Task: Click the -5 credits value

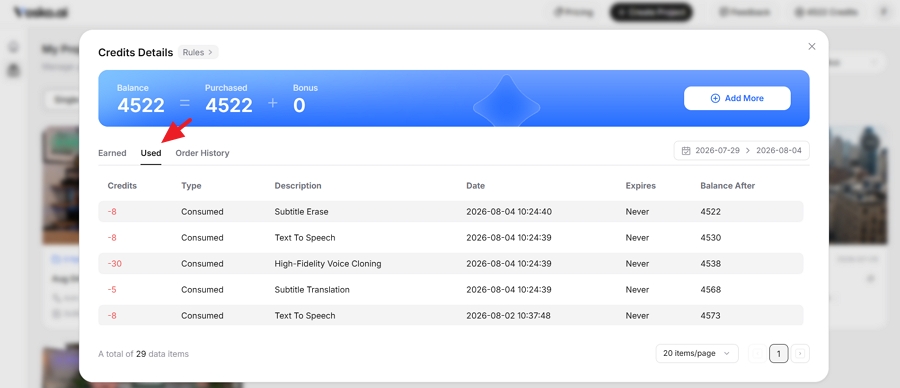Action: click(x=112, y=290)
